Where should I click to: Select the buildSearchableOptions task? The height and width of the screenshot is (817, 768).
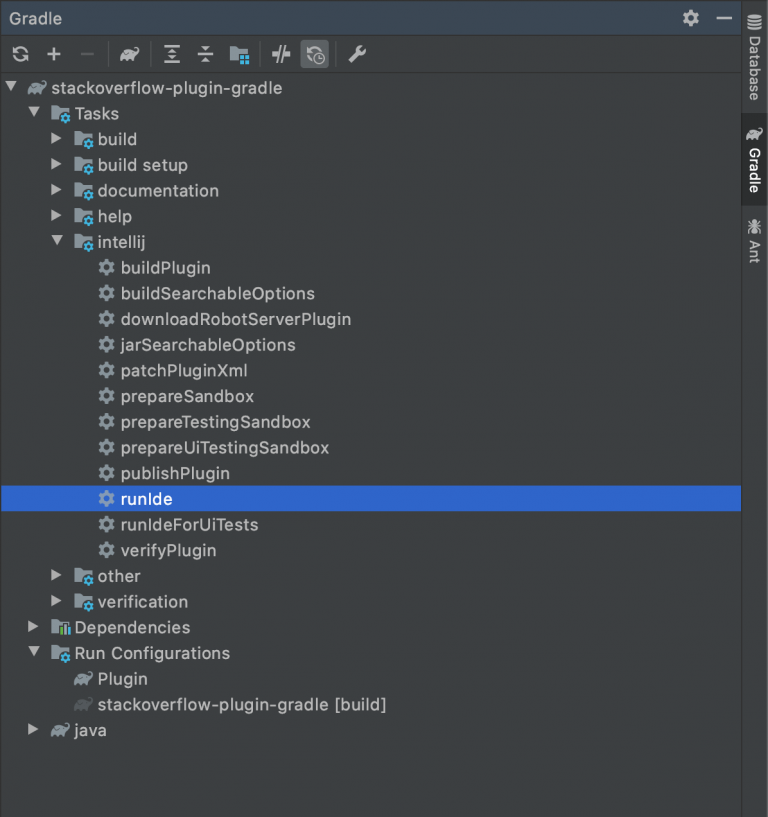218,293
